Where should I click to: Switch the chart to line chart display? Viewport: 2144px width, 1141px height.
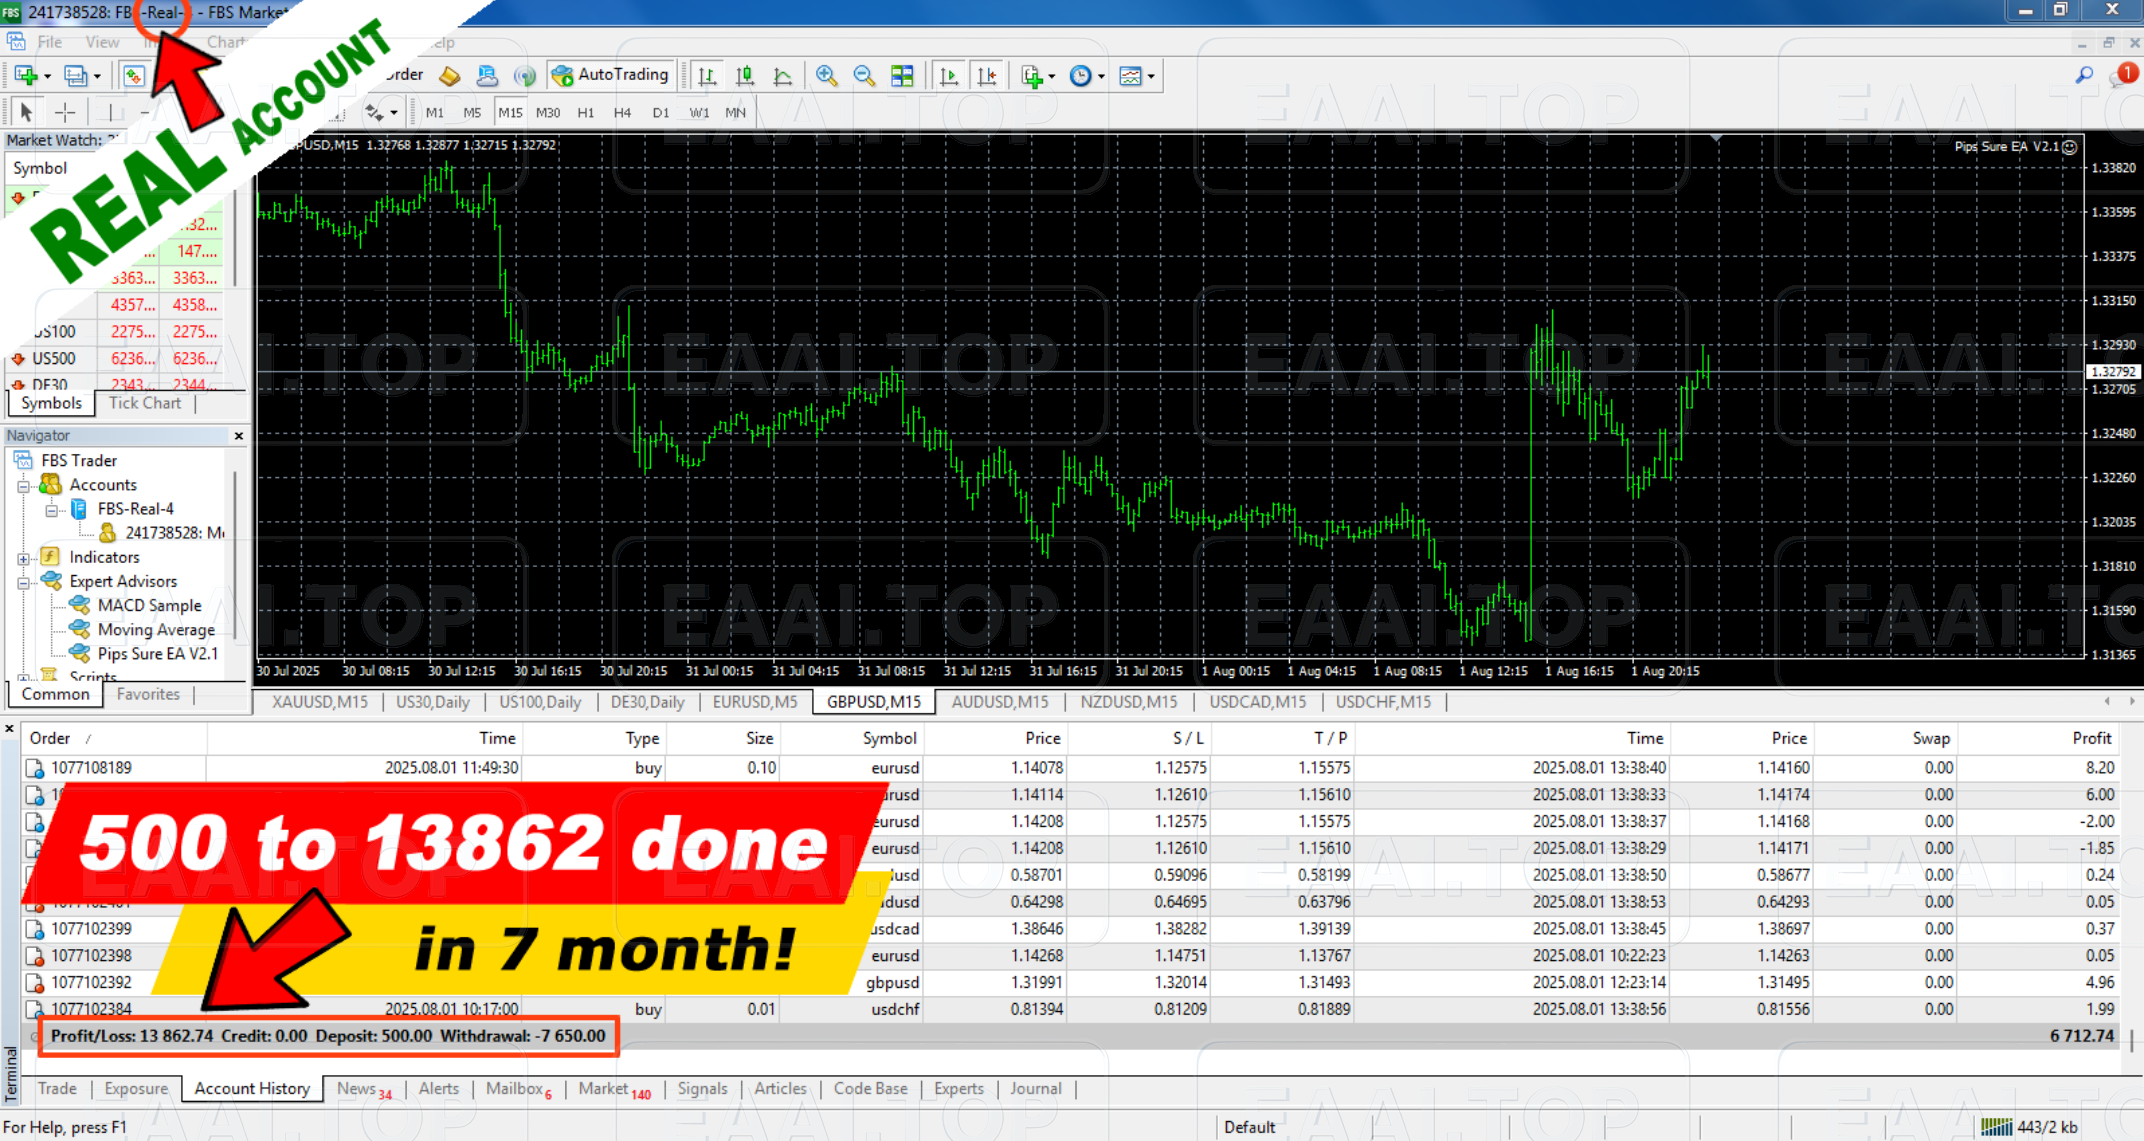coord(784,75)
